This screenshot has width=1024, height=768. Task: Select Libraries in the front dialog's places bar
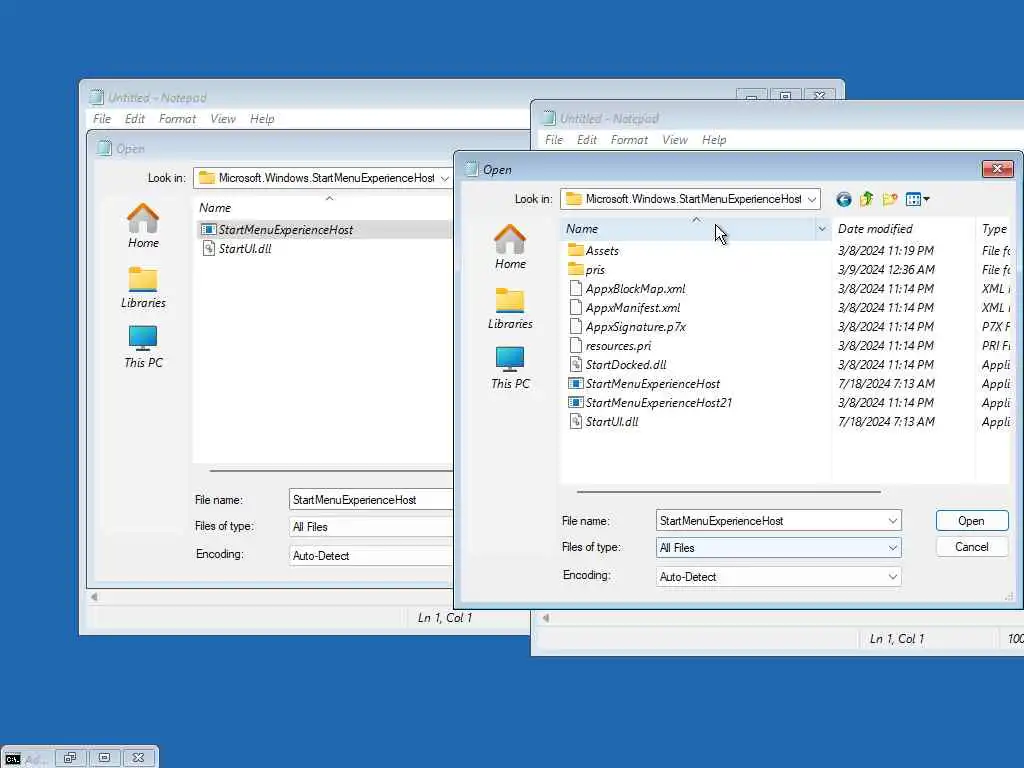[510, 308]
